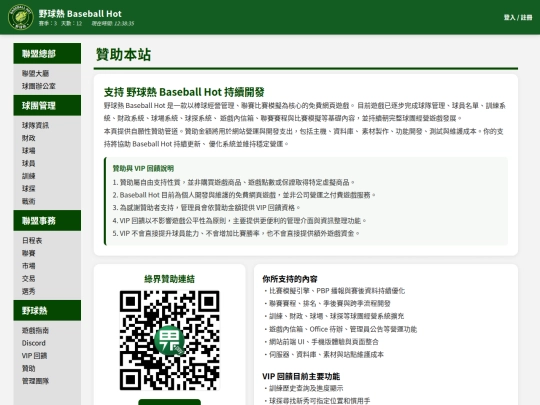Open the 贊助 sidebar link
This screenshot has height=405, width=540.
(x=29, y=368)
